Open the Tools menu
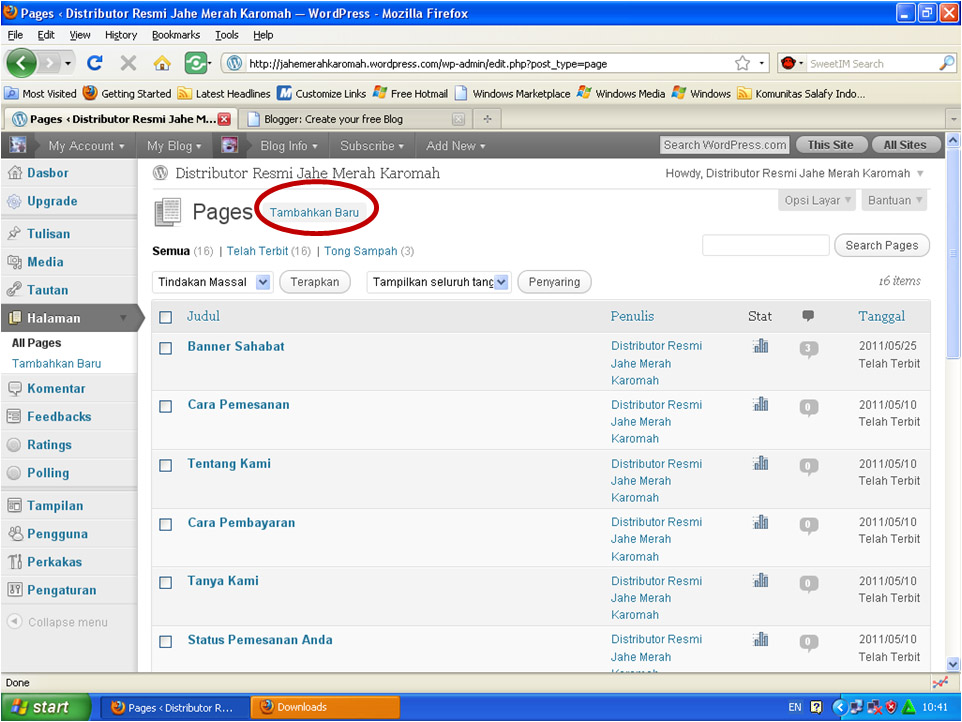Viewport: 962px width, 722px height. coord(226,35)
